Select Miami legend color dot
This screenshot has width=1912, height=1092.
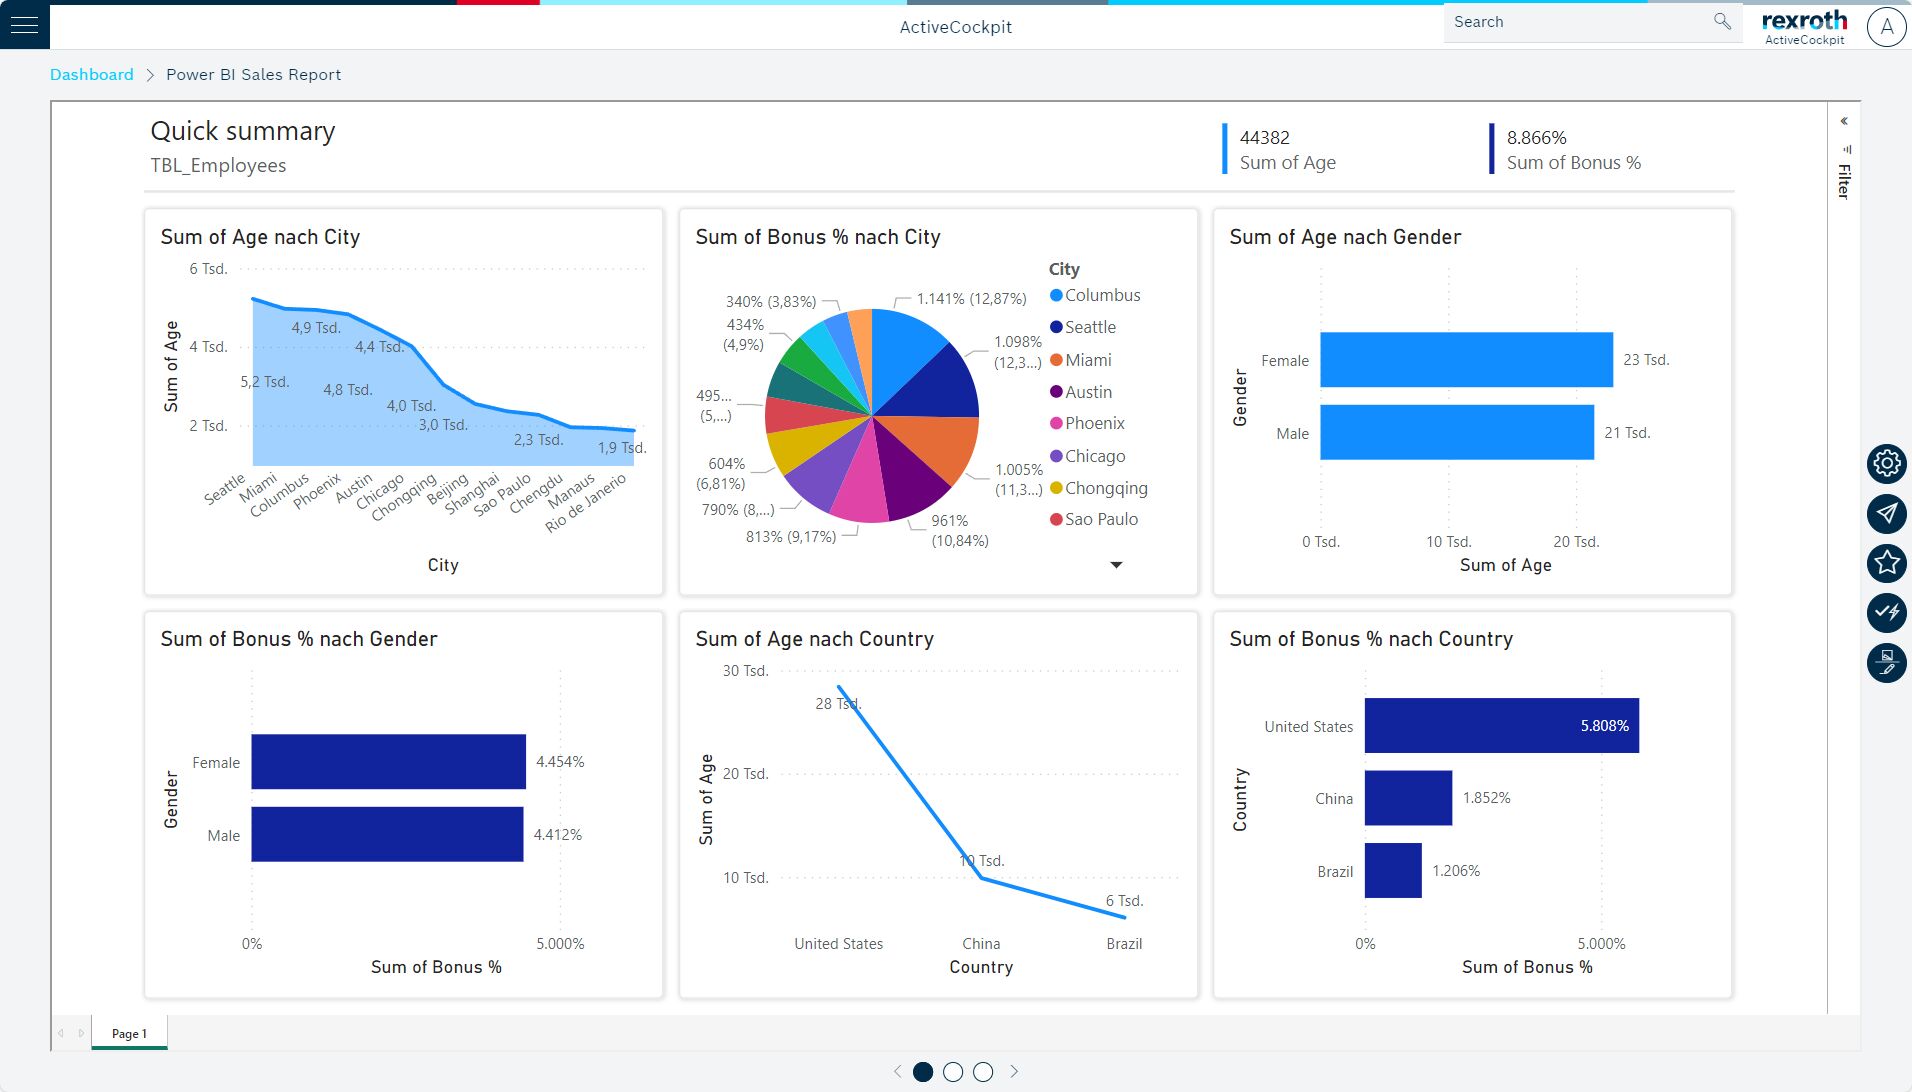(1056, 360)
